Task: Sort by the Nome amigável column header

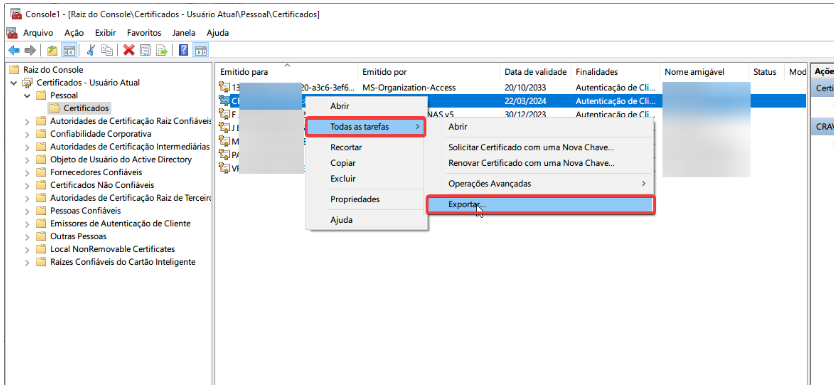Action: 704,72
